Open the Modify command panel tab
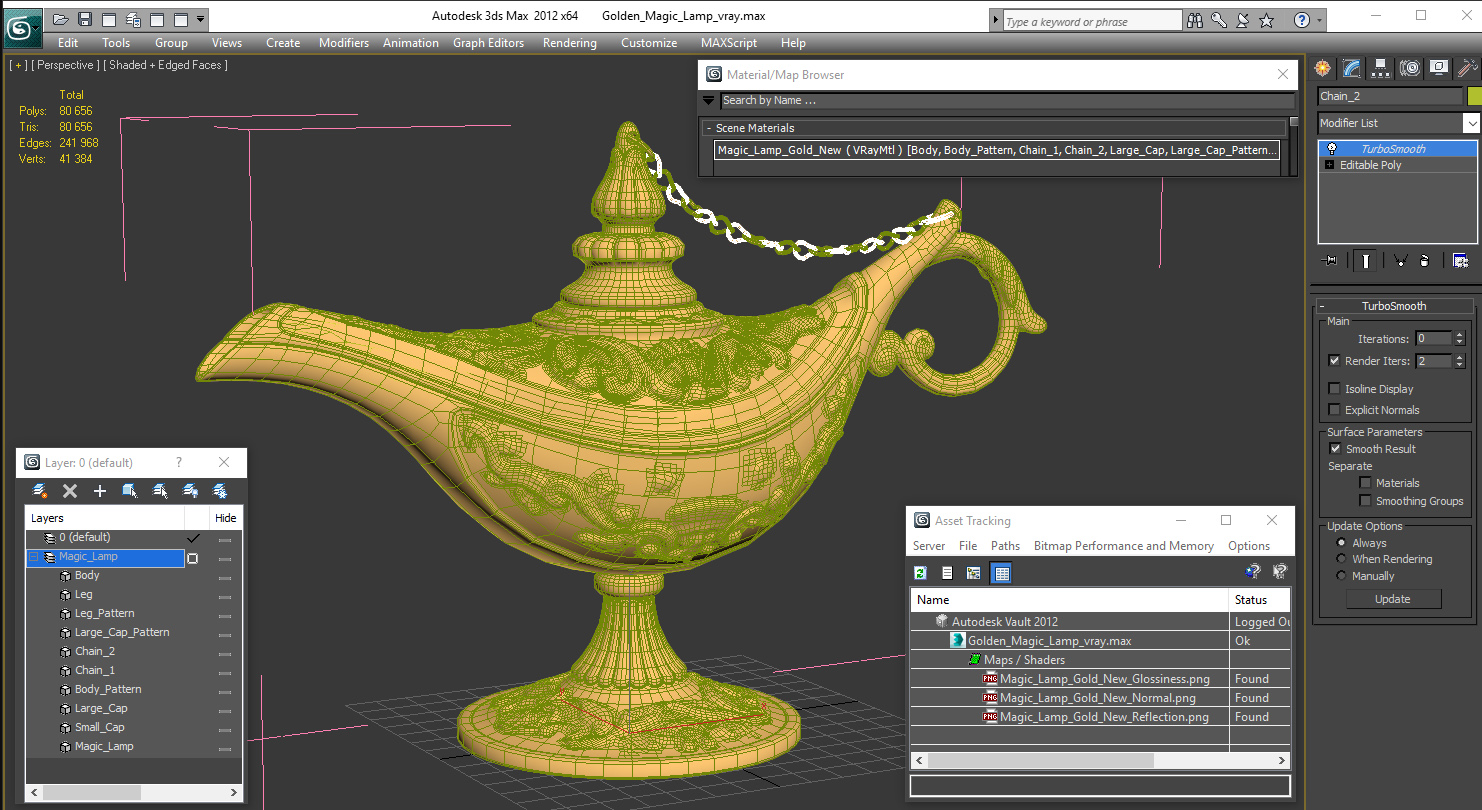The width and height of the screenshot is (1482, 810). pos(1352,68)
